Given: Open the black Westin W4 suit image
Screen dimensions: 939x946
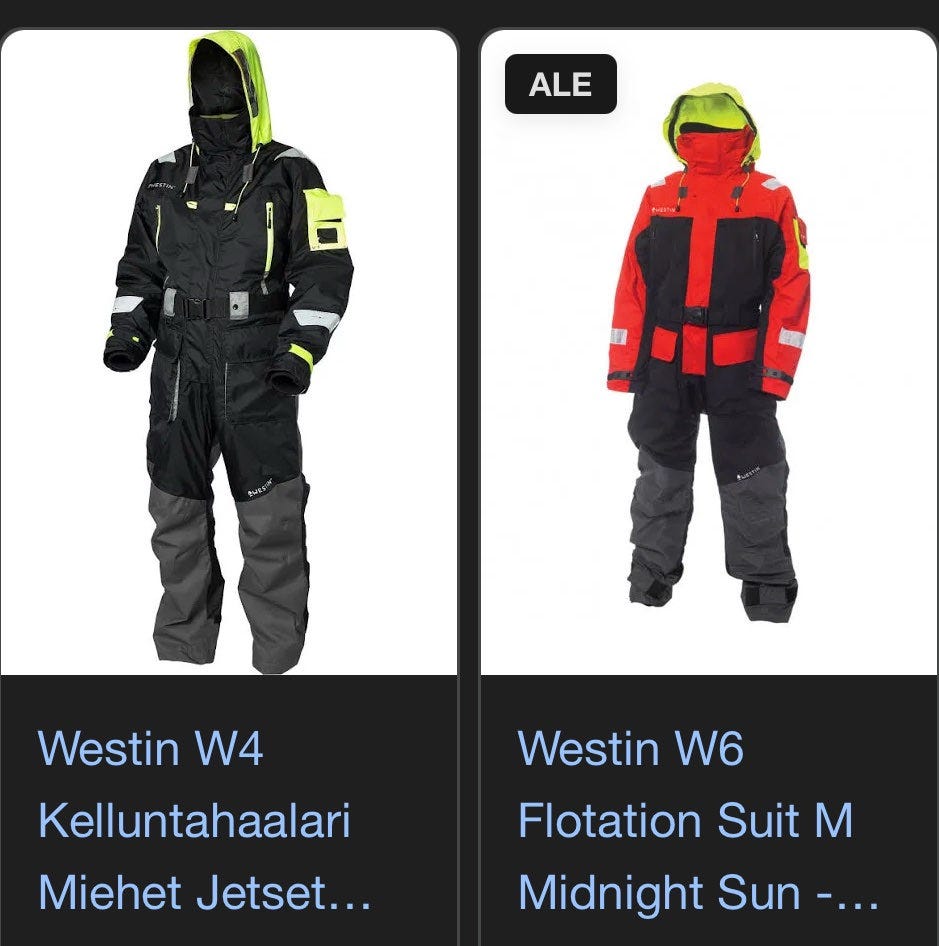Looking at the screenshot, I should click(x=229, y=352).
